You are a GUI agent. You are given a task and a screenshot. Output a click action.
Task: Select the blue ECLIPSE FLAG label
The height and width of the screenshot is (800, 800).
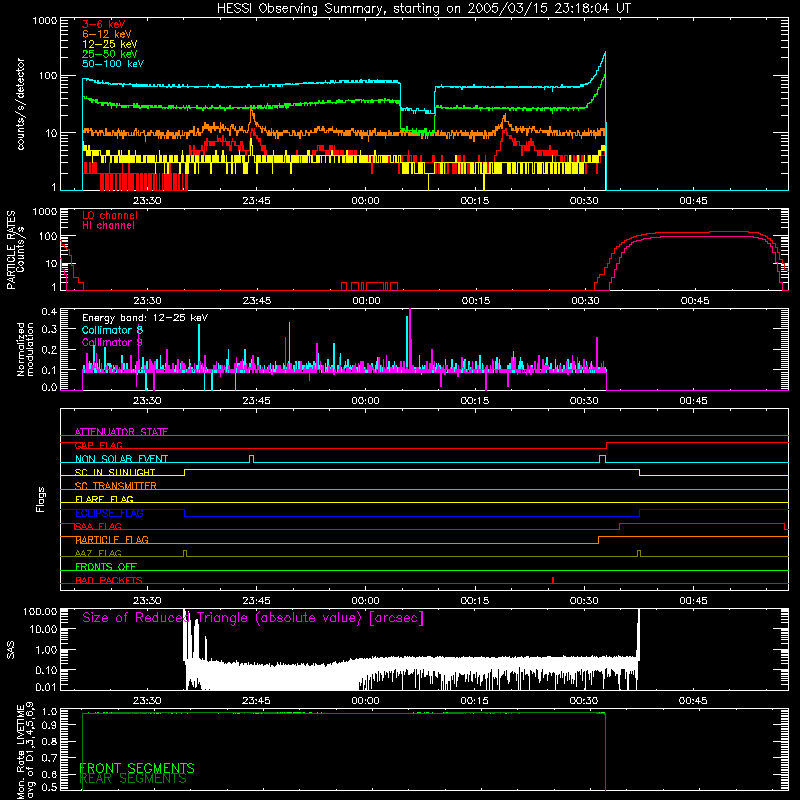click(109, 513)
